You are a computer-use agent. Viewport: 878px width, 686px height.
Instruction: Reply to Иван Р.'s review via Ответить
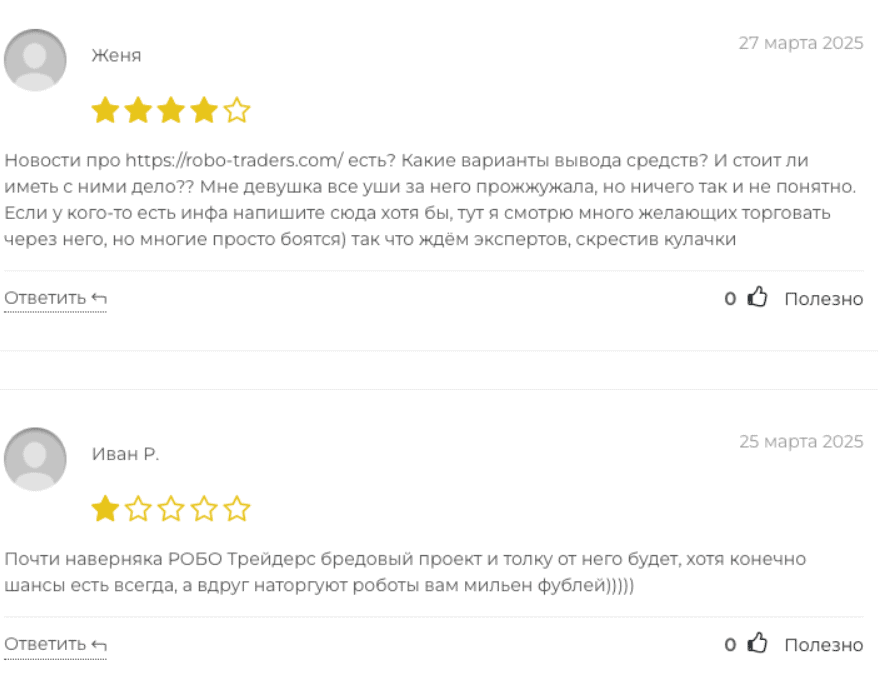55,644
